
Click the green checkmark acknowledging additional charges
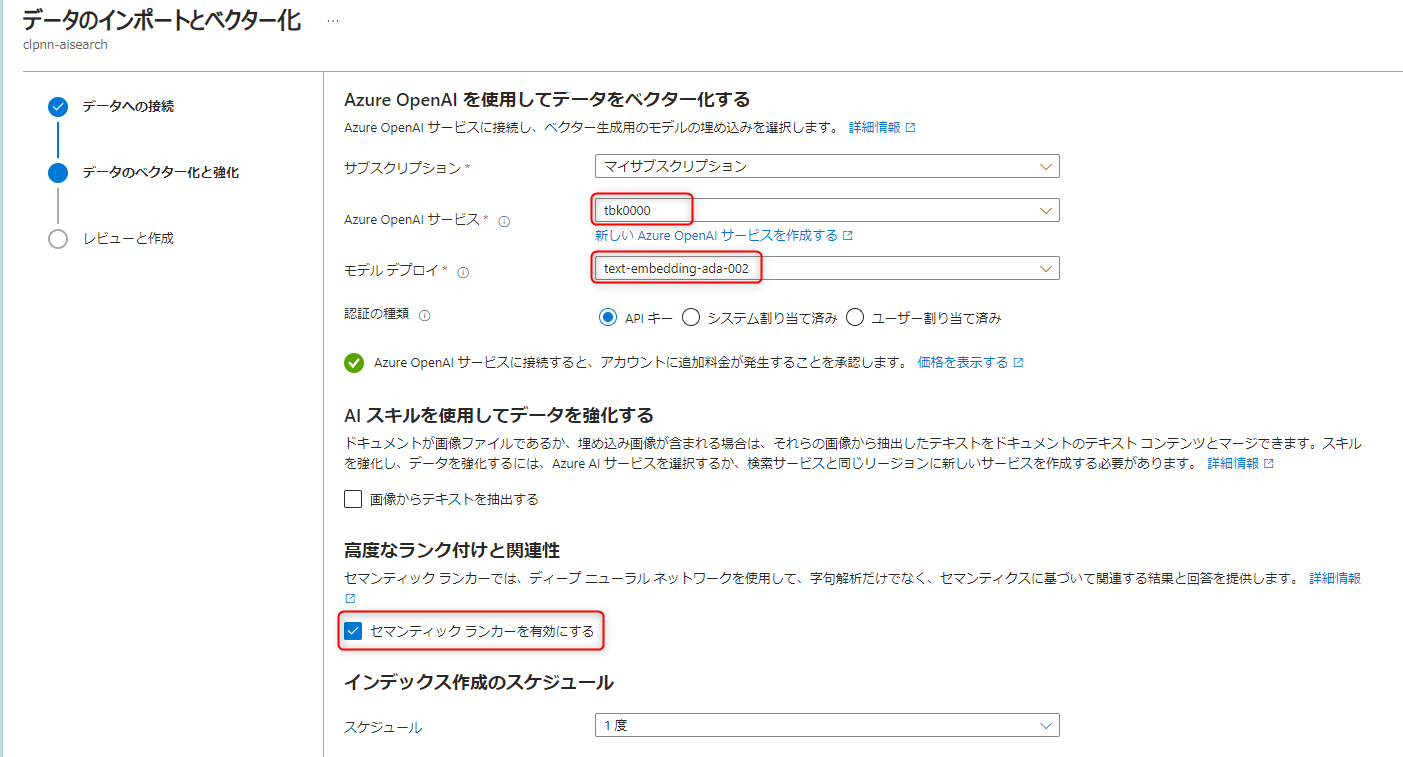click(352, 364)
